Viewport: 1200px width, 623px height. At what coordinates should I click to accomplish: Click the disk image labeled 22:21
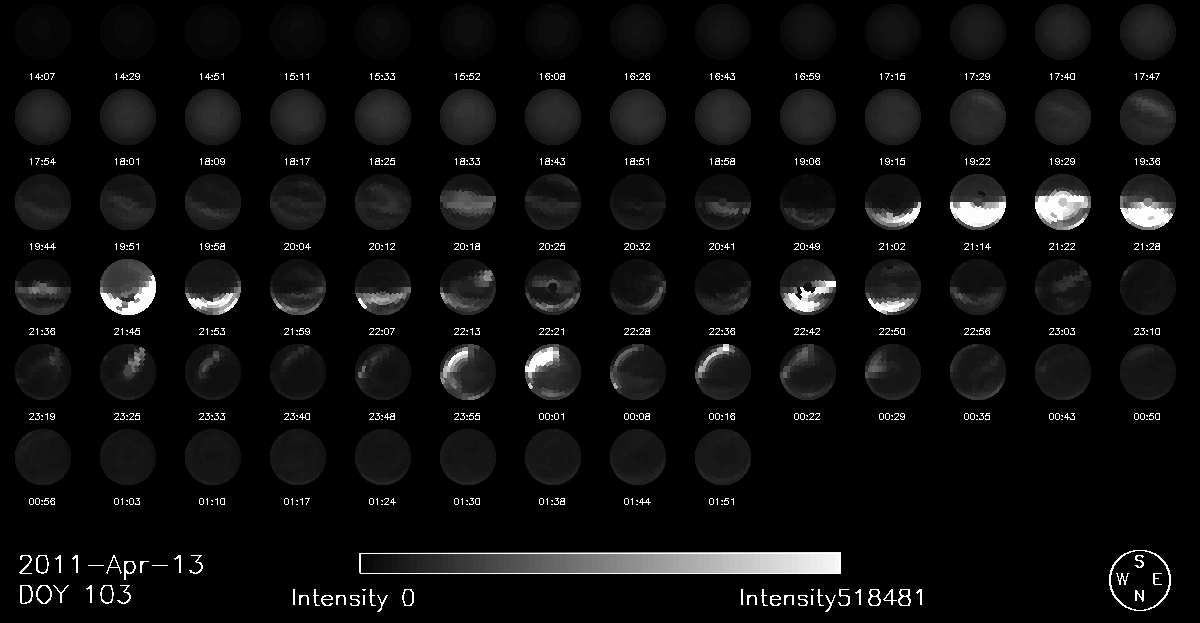tap(553, 287)
